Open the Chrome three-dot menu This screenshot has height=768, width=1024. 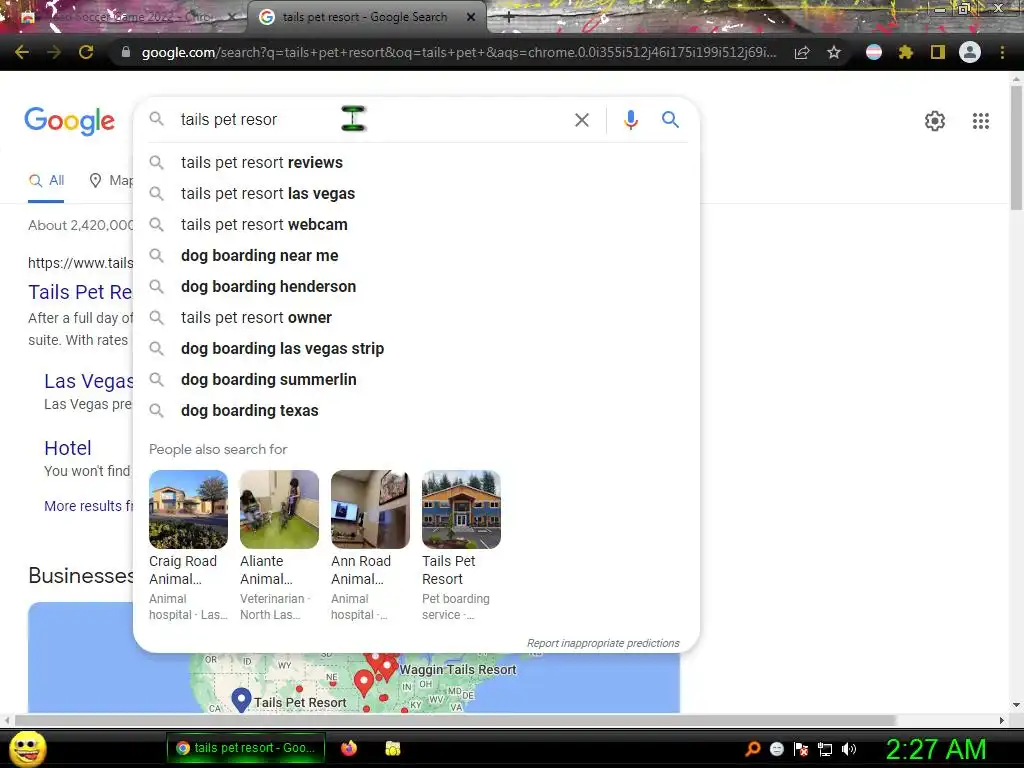1002,52
